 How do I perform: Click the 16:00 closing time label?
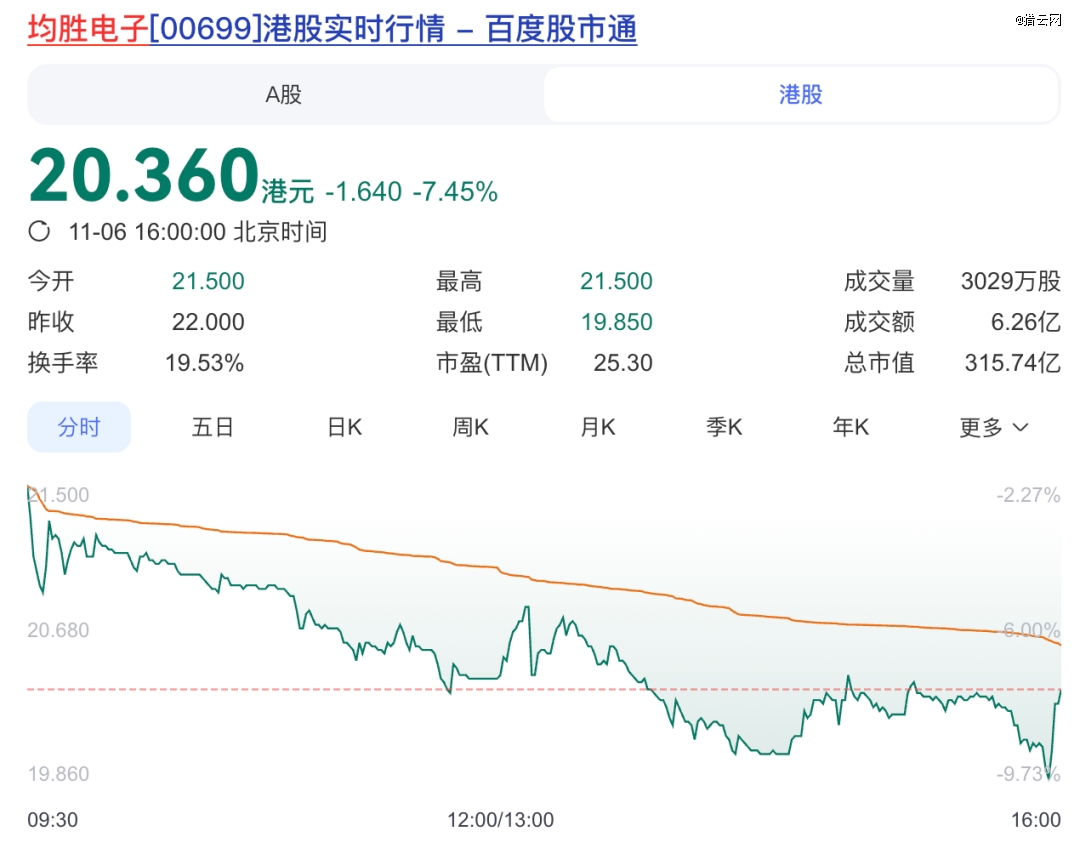click(1034, 820)
